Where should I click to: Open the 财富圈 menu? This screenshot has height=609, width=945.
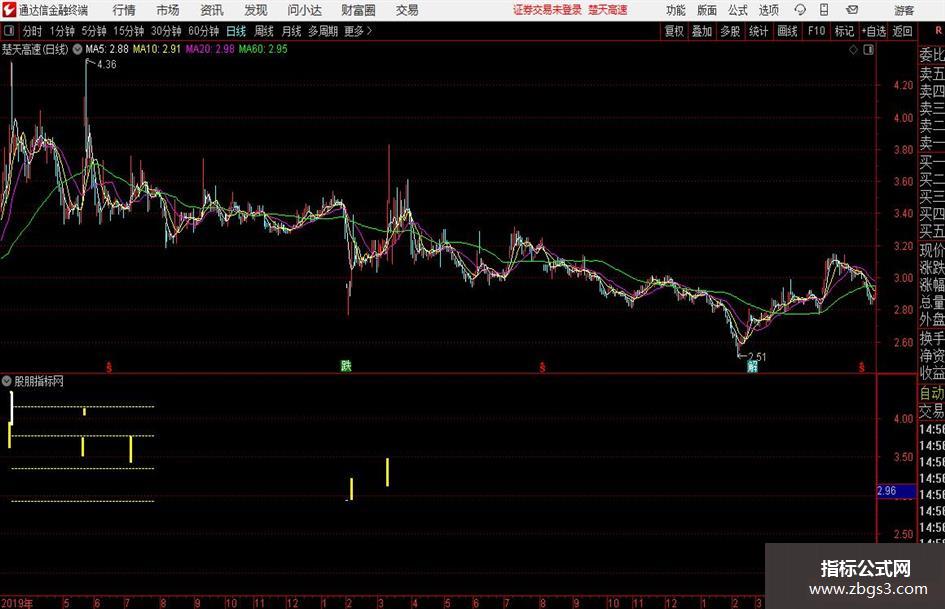pos(358,10)
